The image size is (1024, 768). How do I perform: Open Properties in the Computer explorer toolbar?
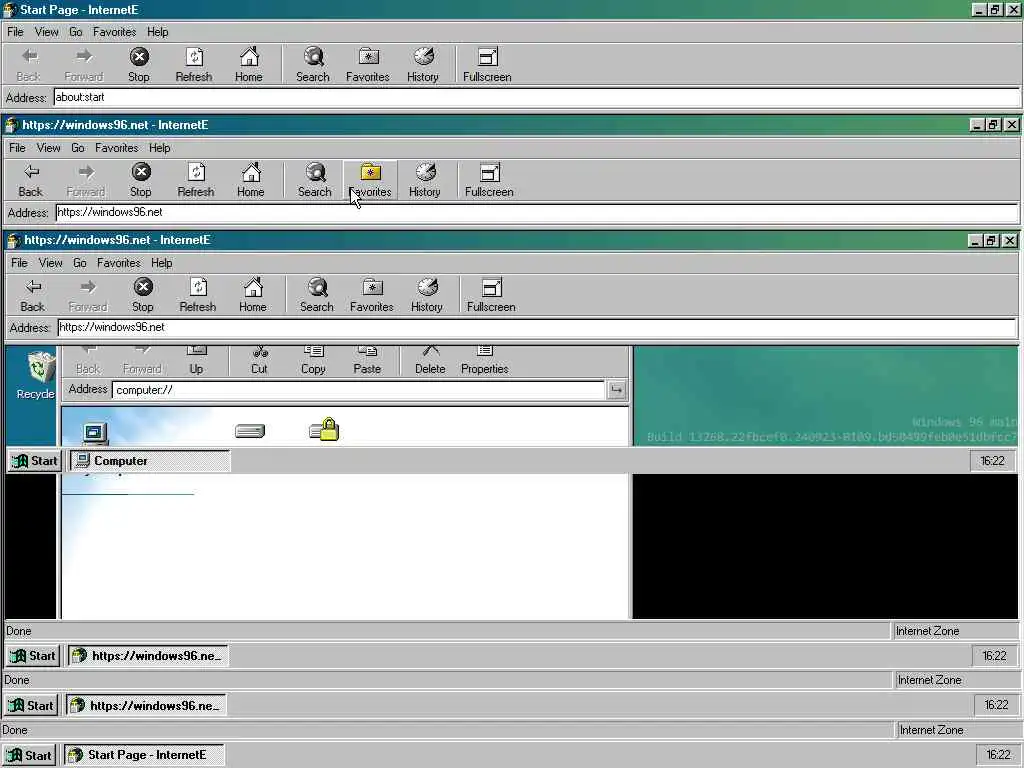485,361
